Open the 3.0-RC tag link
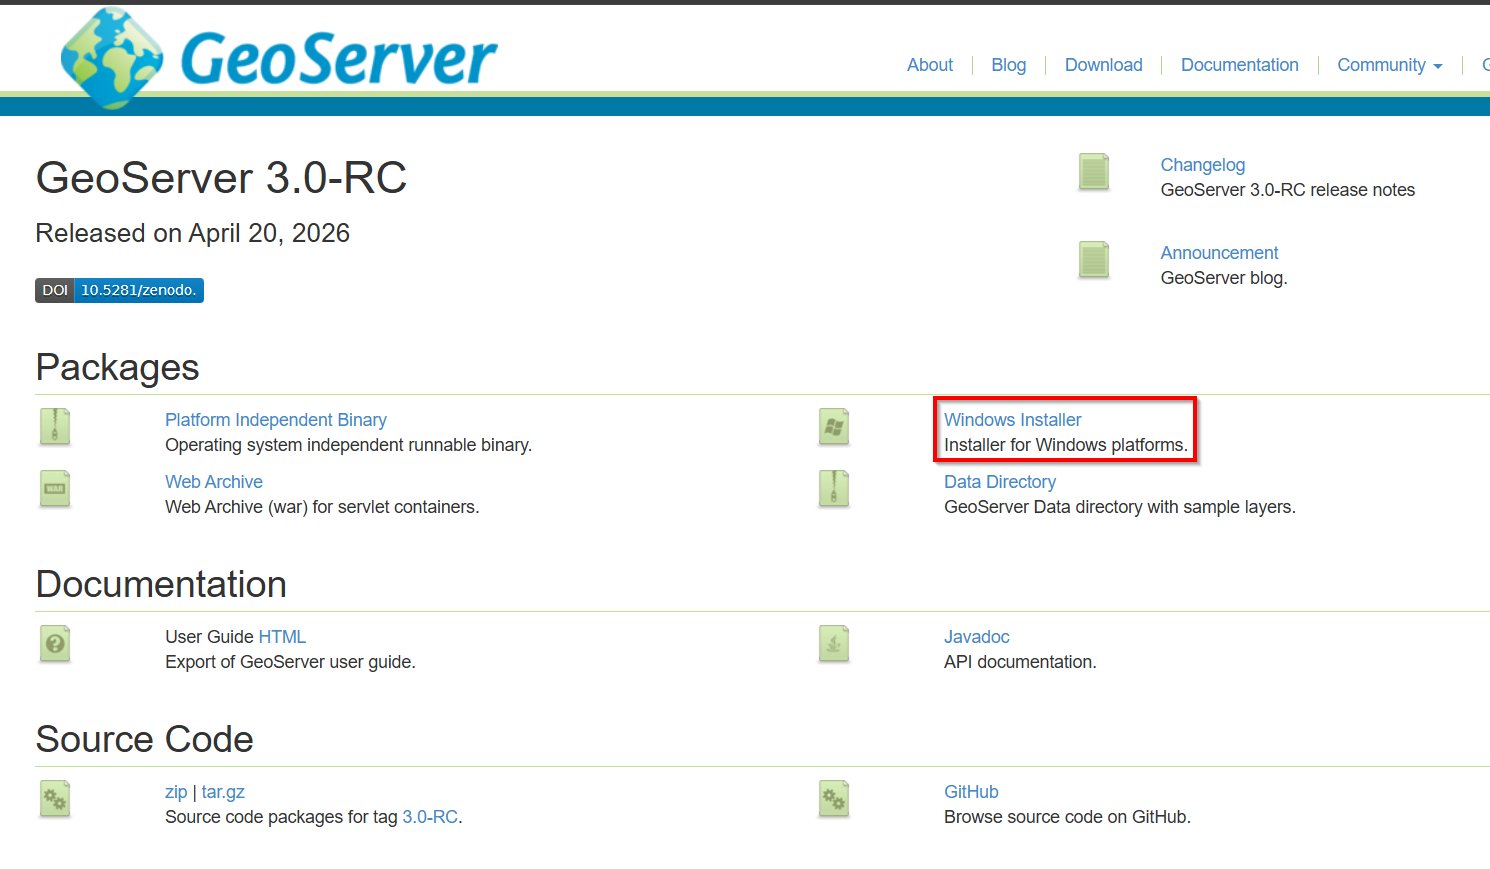Image resolution: width=1490 pixels, height=869 pixels. click(429, 817)
